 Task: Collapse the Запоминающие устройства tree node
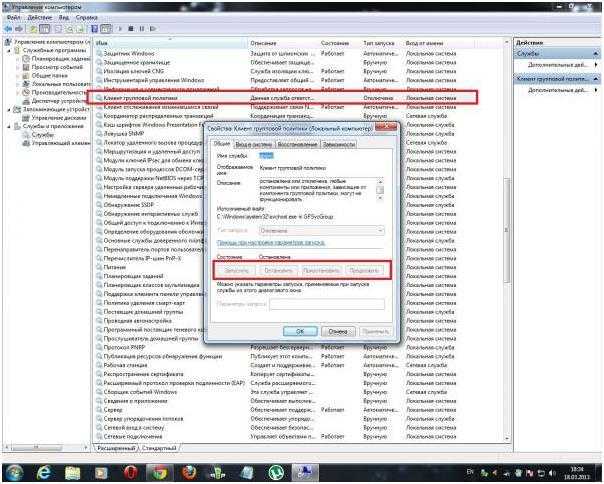(9, 109)
